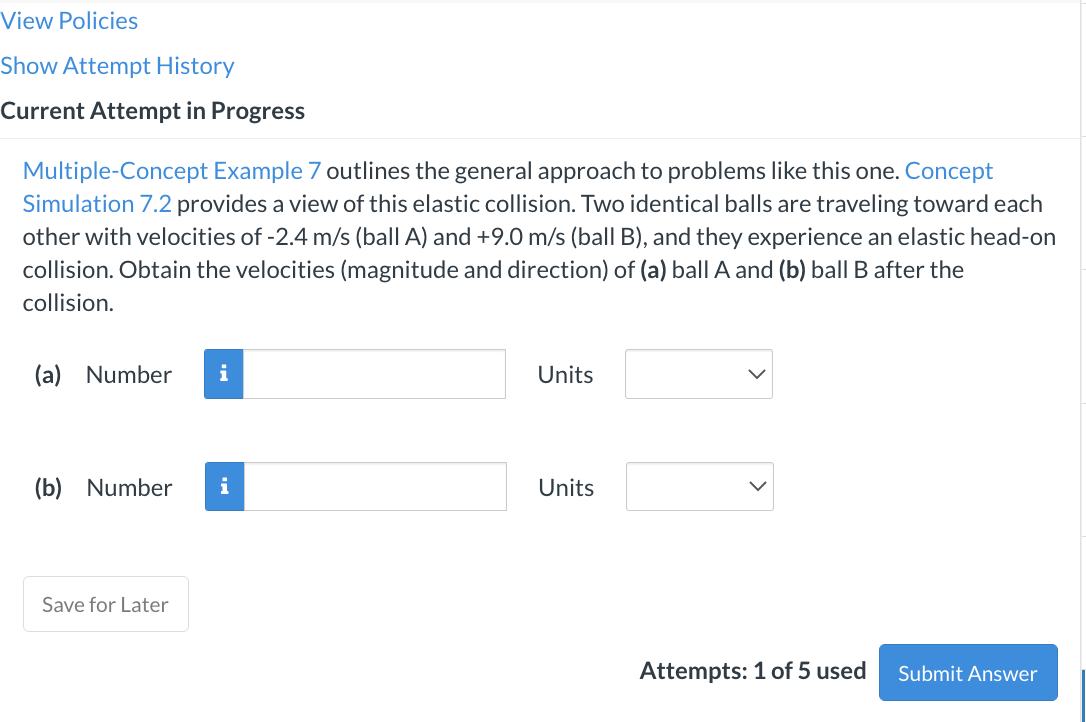Click the Attempts: 1 of 5 used label
Image resolution: width=1086 pixels, height=722 pixels.
tap(753, 671)
